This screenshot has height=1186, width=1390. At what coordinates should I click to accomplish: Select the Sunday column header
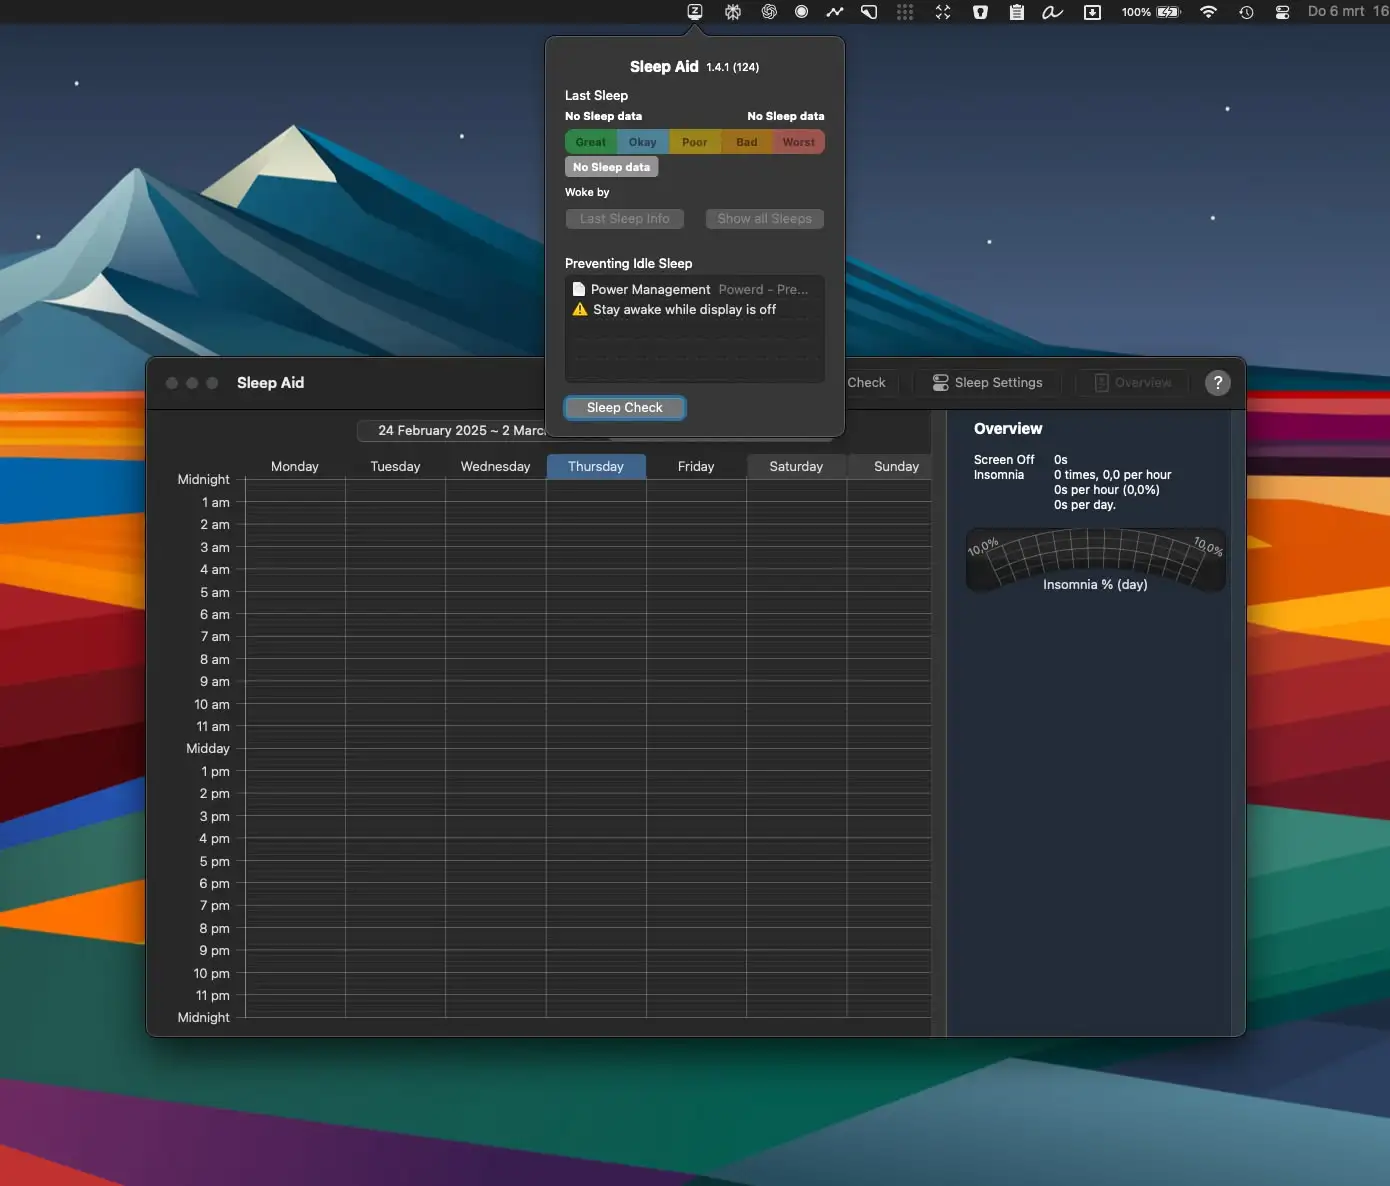pos(890,467)
